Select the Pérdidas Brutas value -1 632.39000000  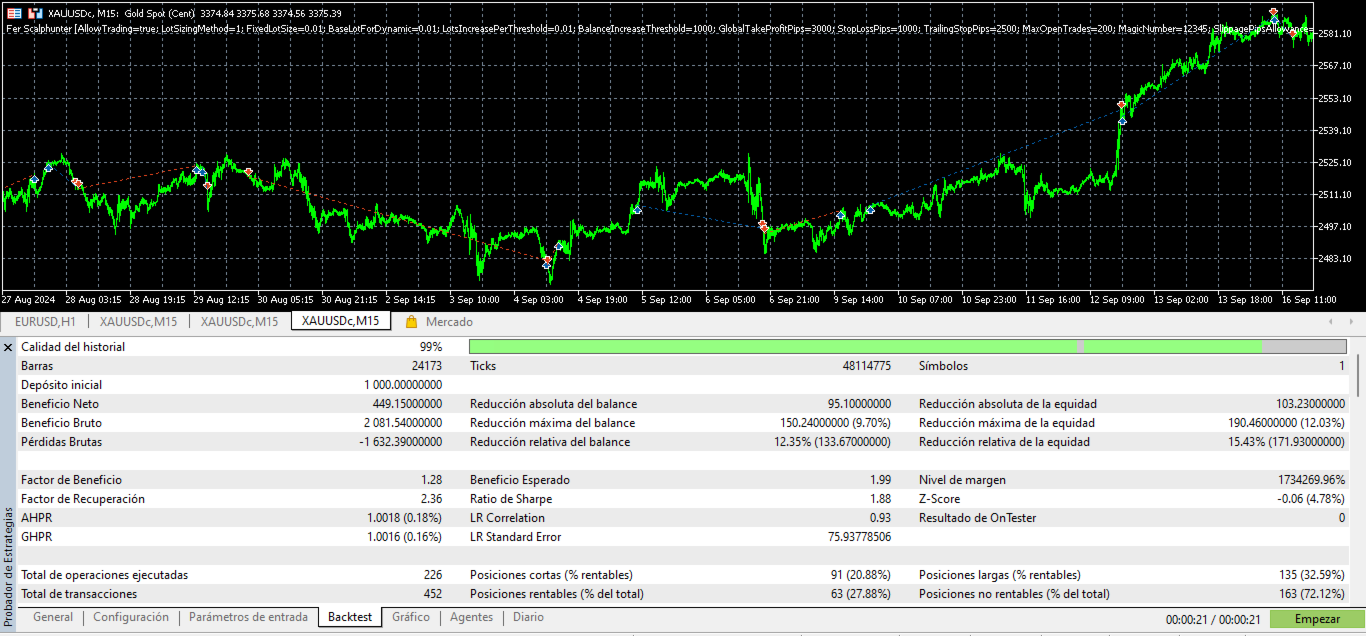click(401, 442)
